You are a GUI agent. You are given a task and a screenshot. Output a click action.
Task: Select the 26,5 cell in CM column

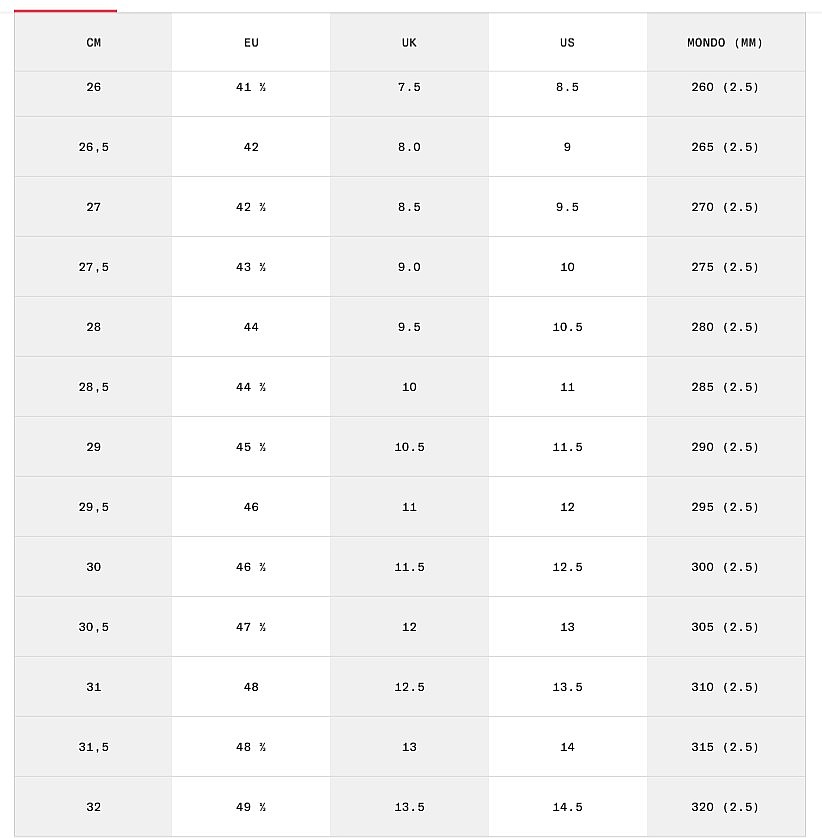(93, 147)
